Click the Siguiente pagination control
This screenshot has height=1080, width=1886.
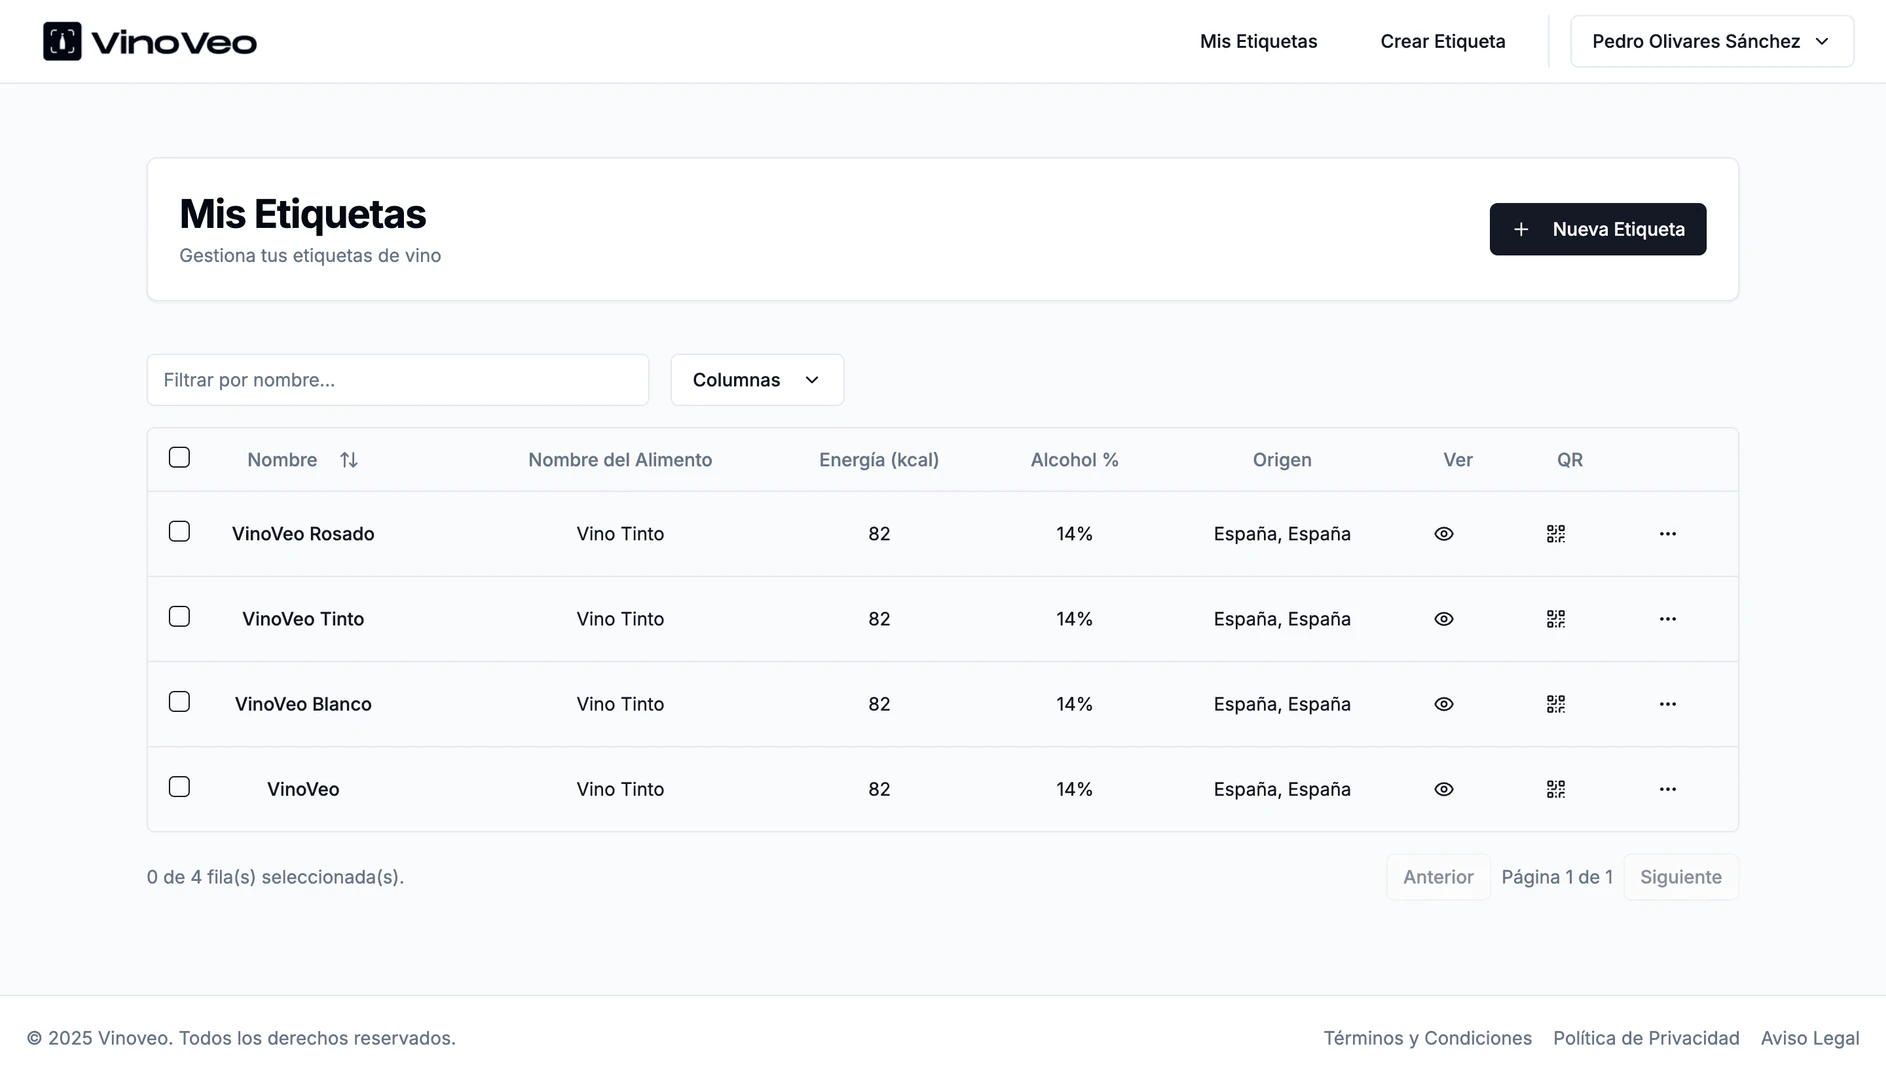(1681, 876)
